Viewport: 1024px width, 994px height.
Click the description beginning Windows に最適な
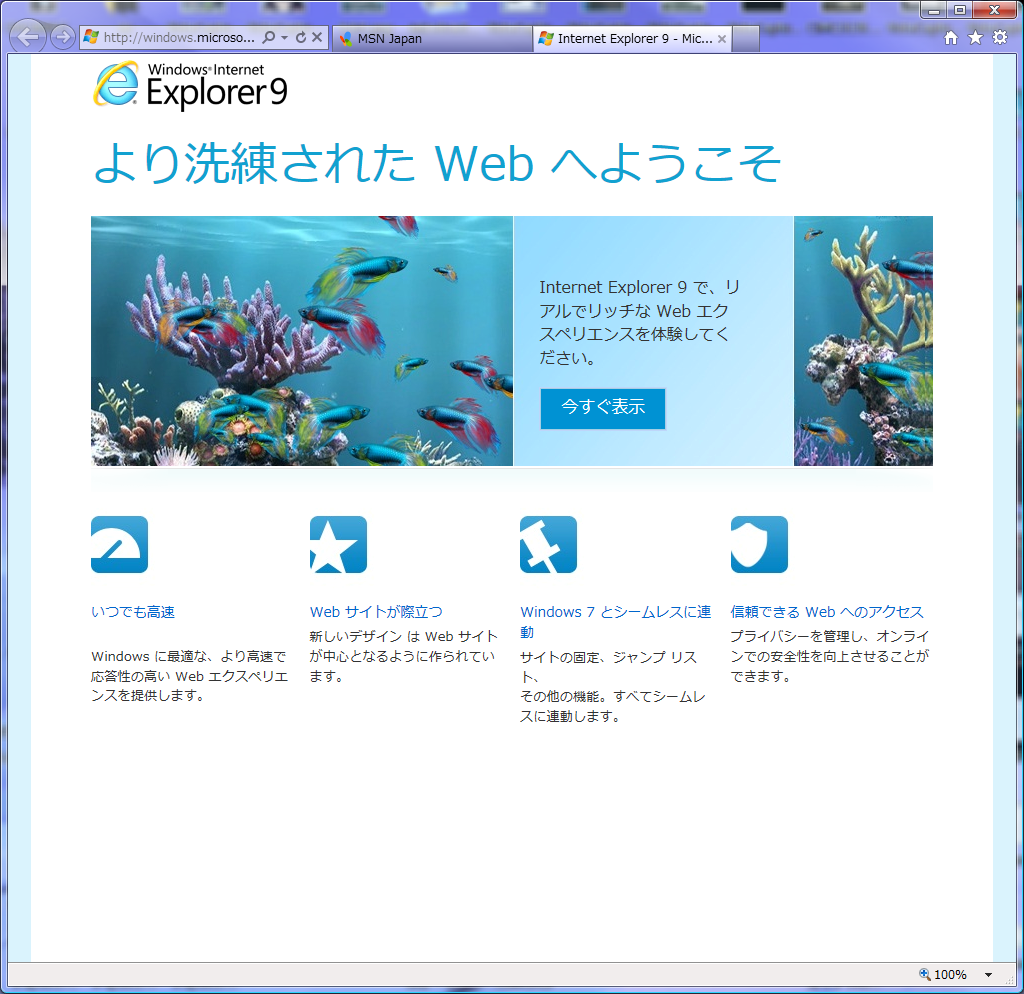pos(189,676)
